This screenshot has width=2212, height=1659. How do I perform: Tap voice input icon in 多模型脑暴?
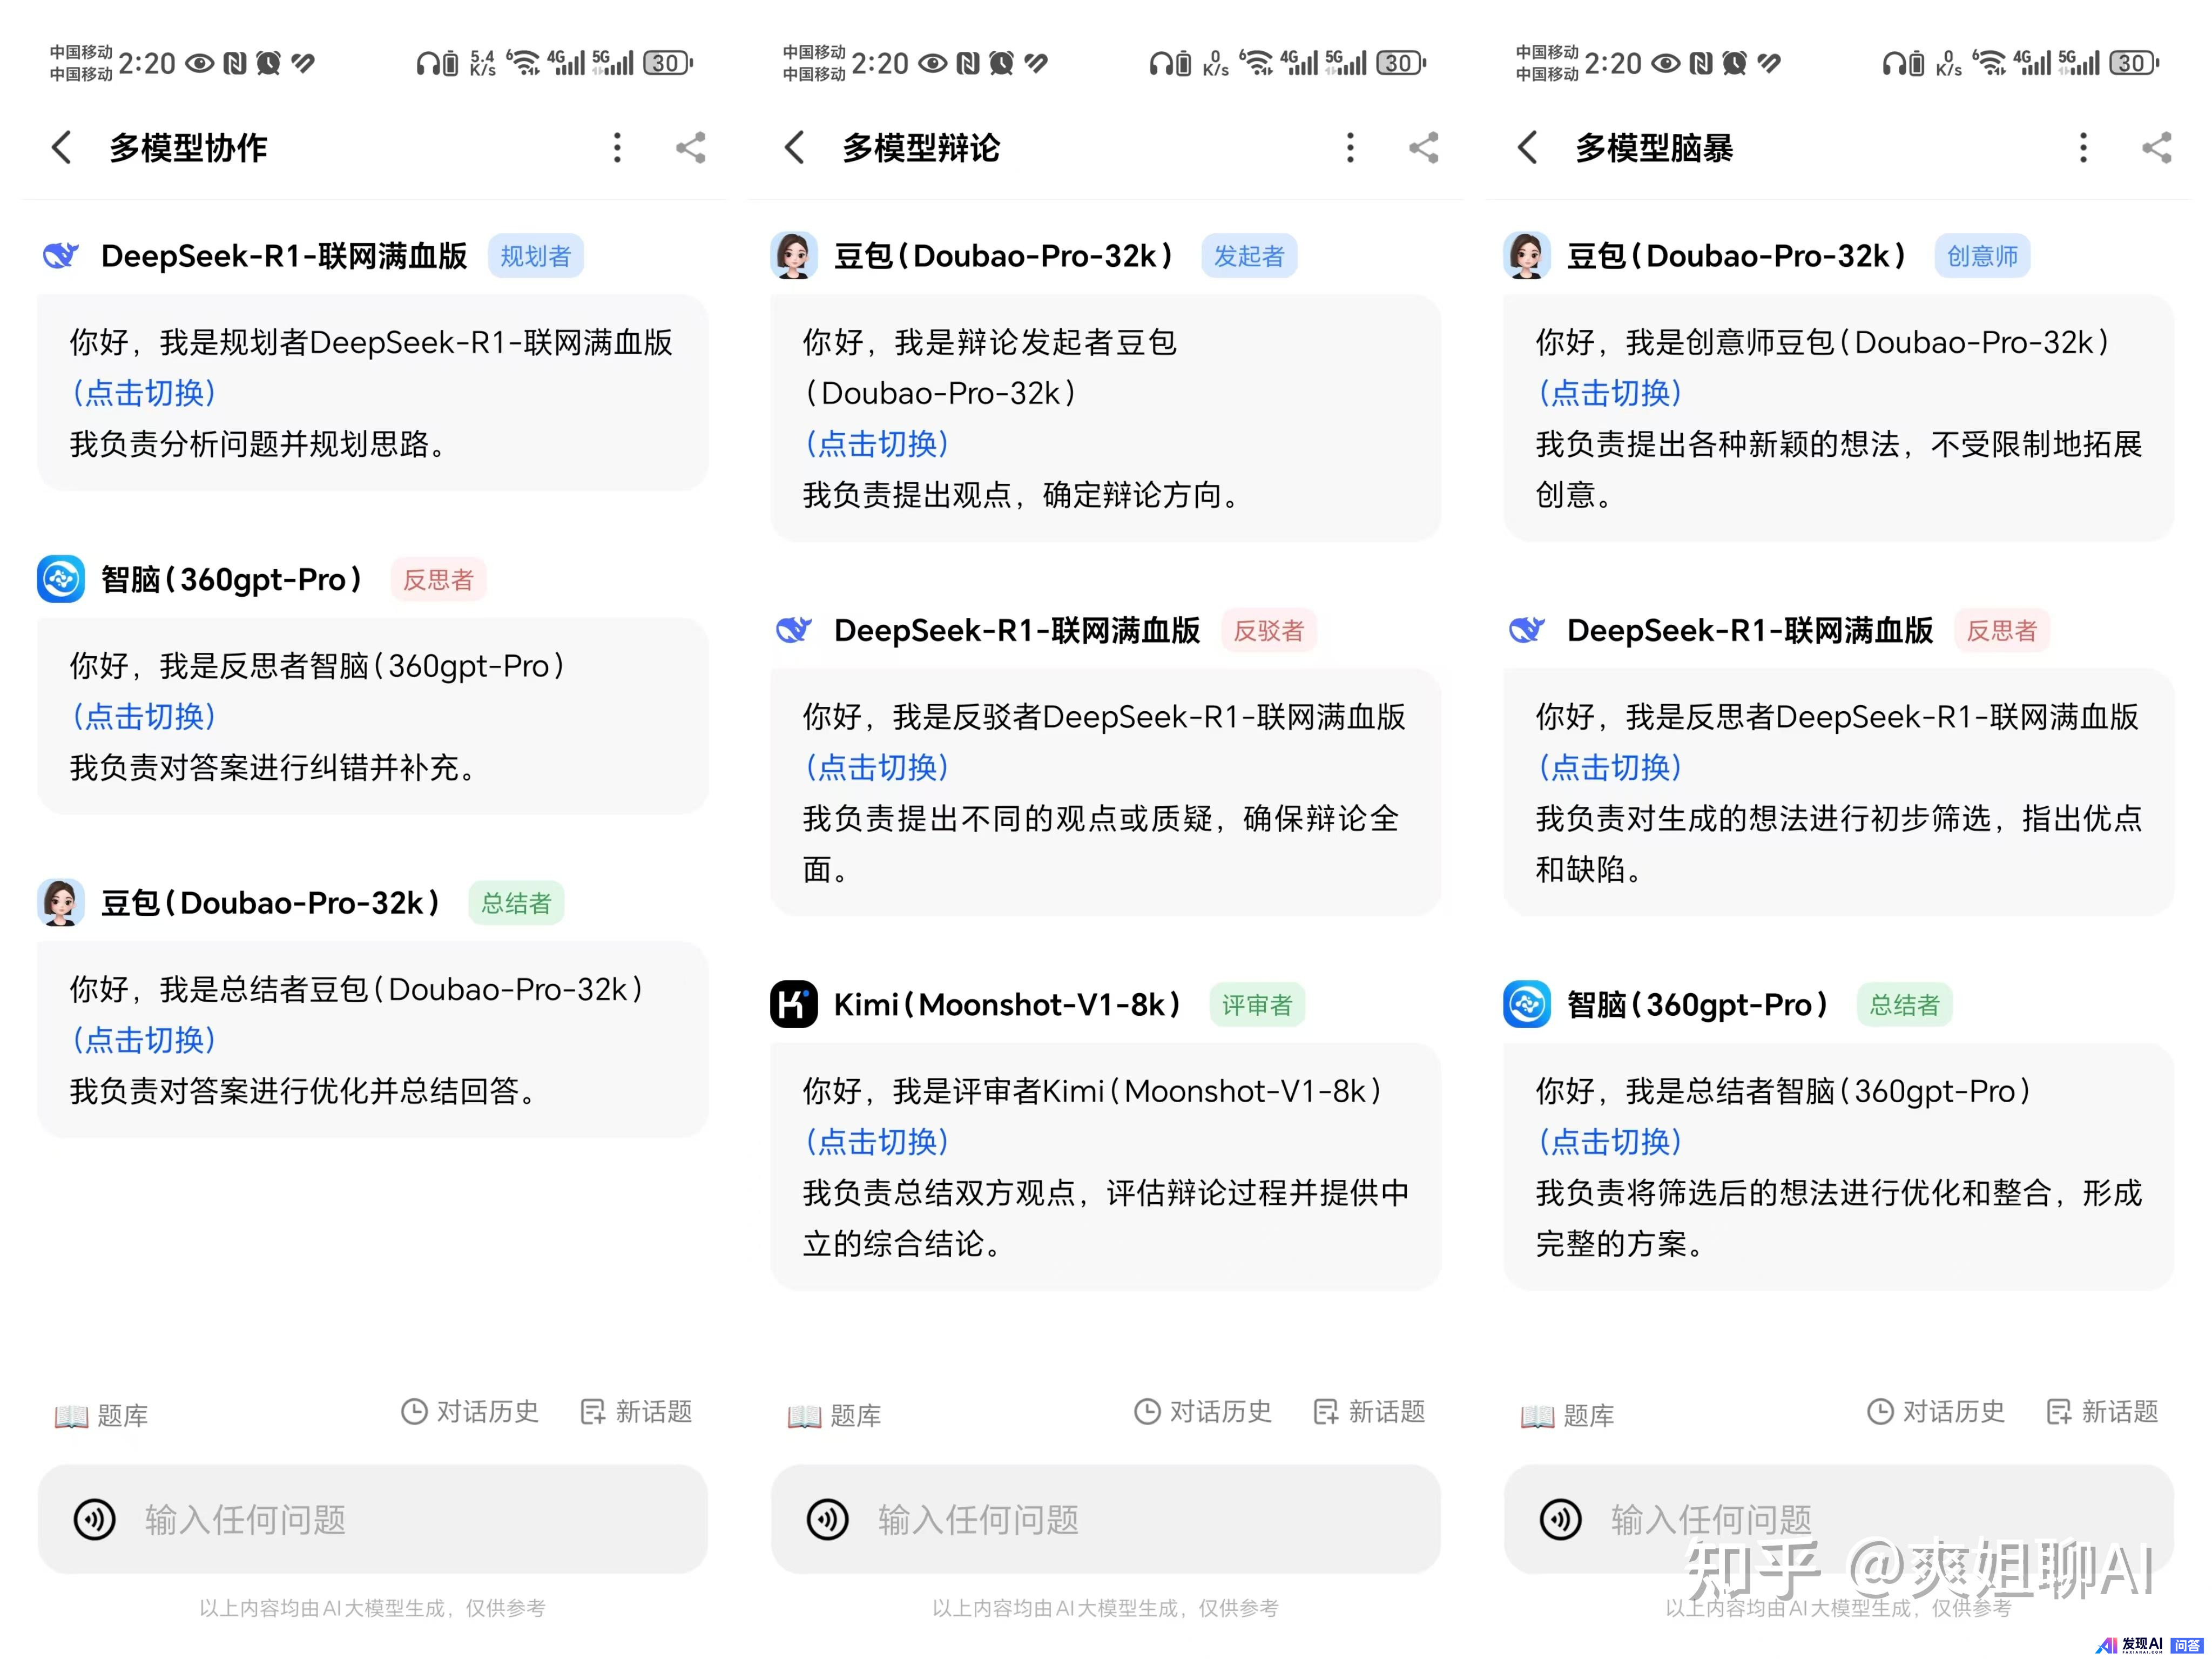1561,1520
